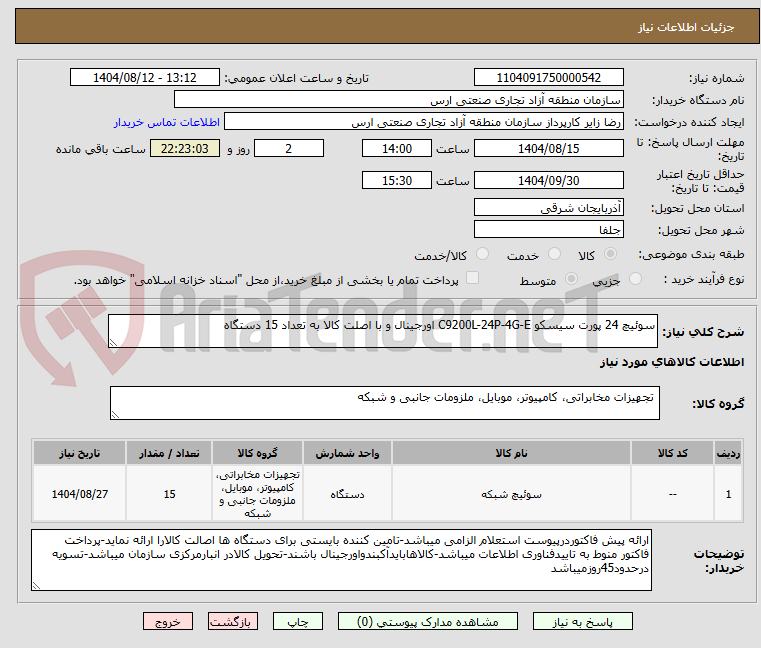Click the announcement date field 1404/08/12 - 13:12
This screenshot has width=761, height=648.
pyautogui.click(x=145, y=78)
